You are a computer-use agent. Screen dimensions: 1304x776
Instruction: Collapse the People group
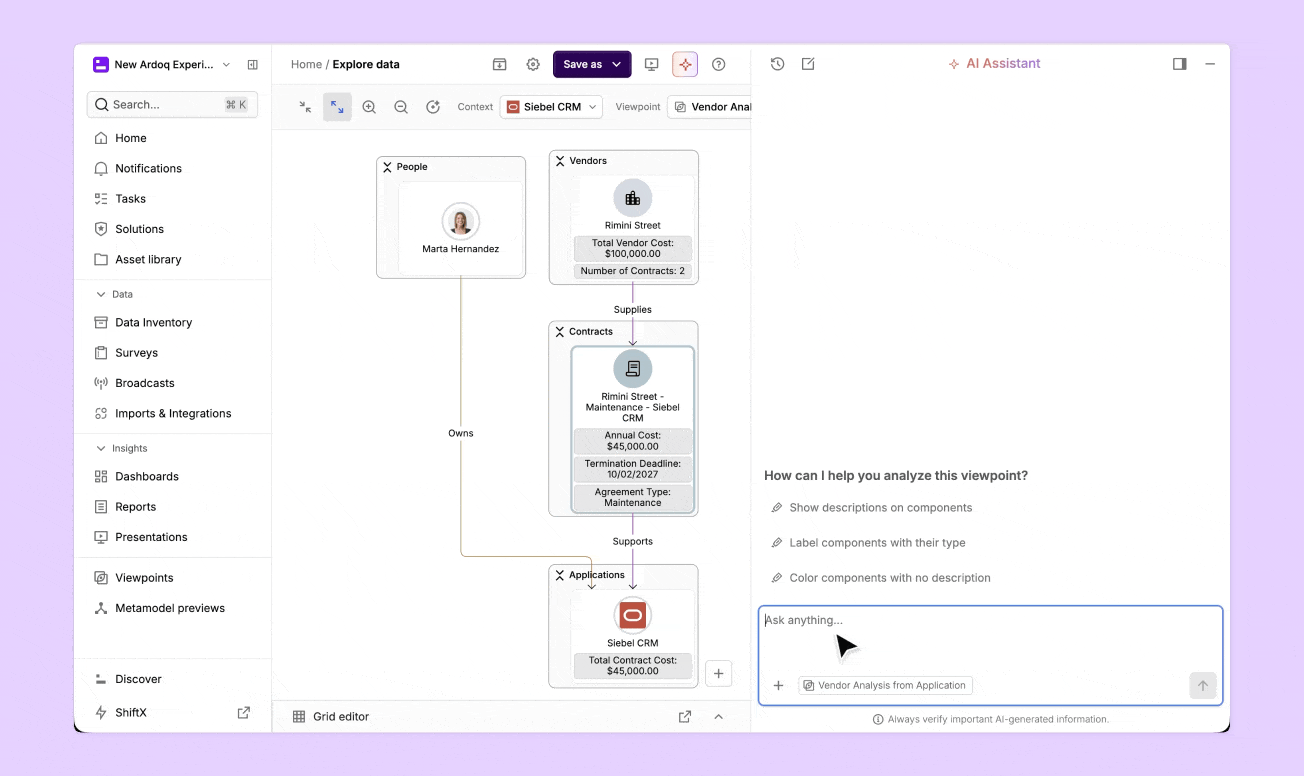coord(387,167)
